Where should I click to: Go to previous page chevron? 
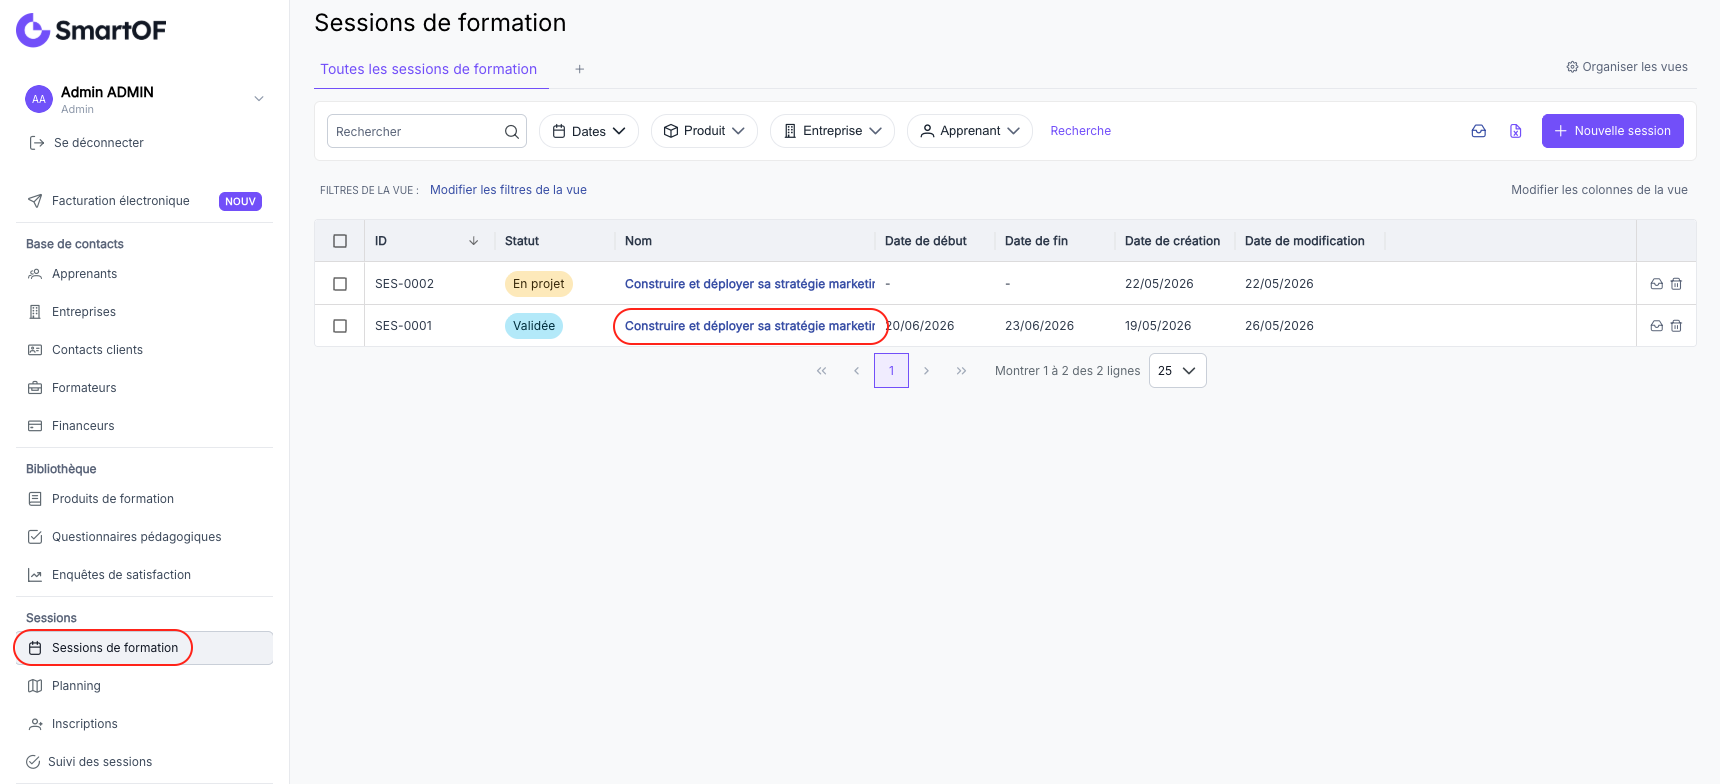pos(857,371)
